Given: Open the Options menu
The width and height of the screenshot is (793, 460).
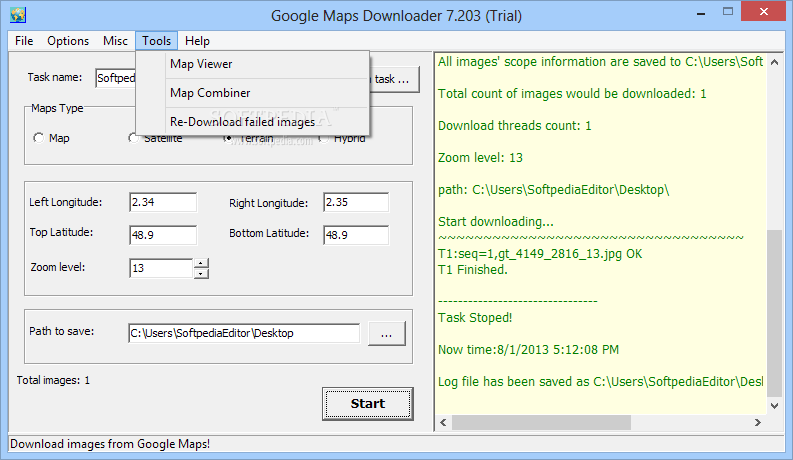Looking at the screenshot, I should tap(68, 41).
